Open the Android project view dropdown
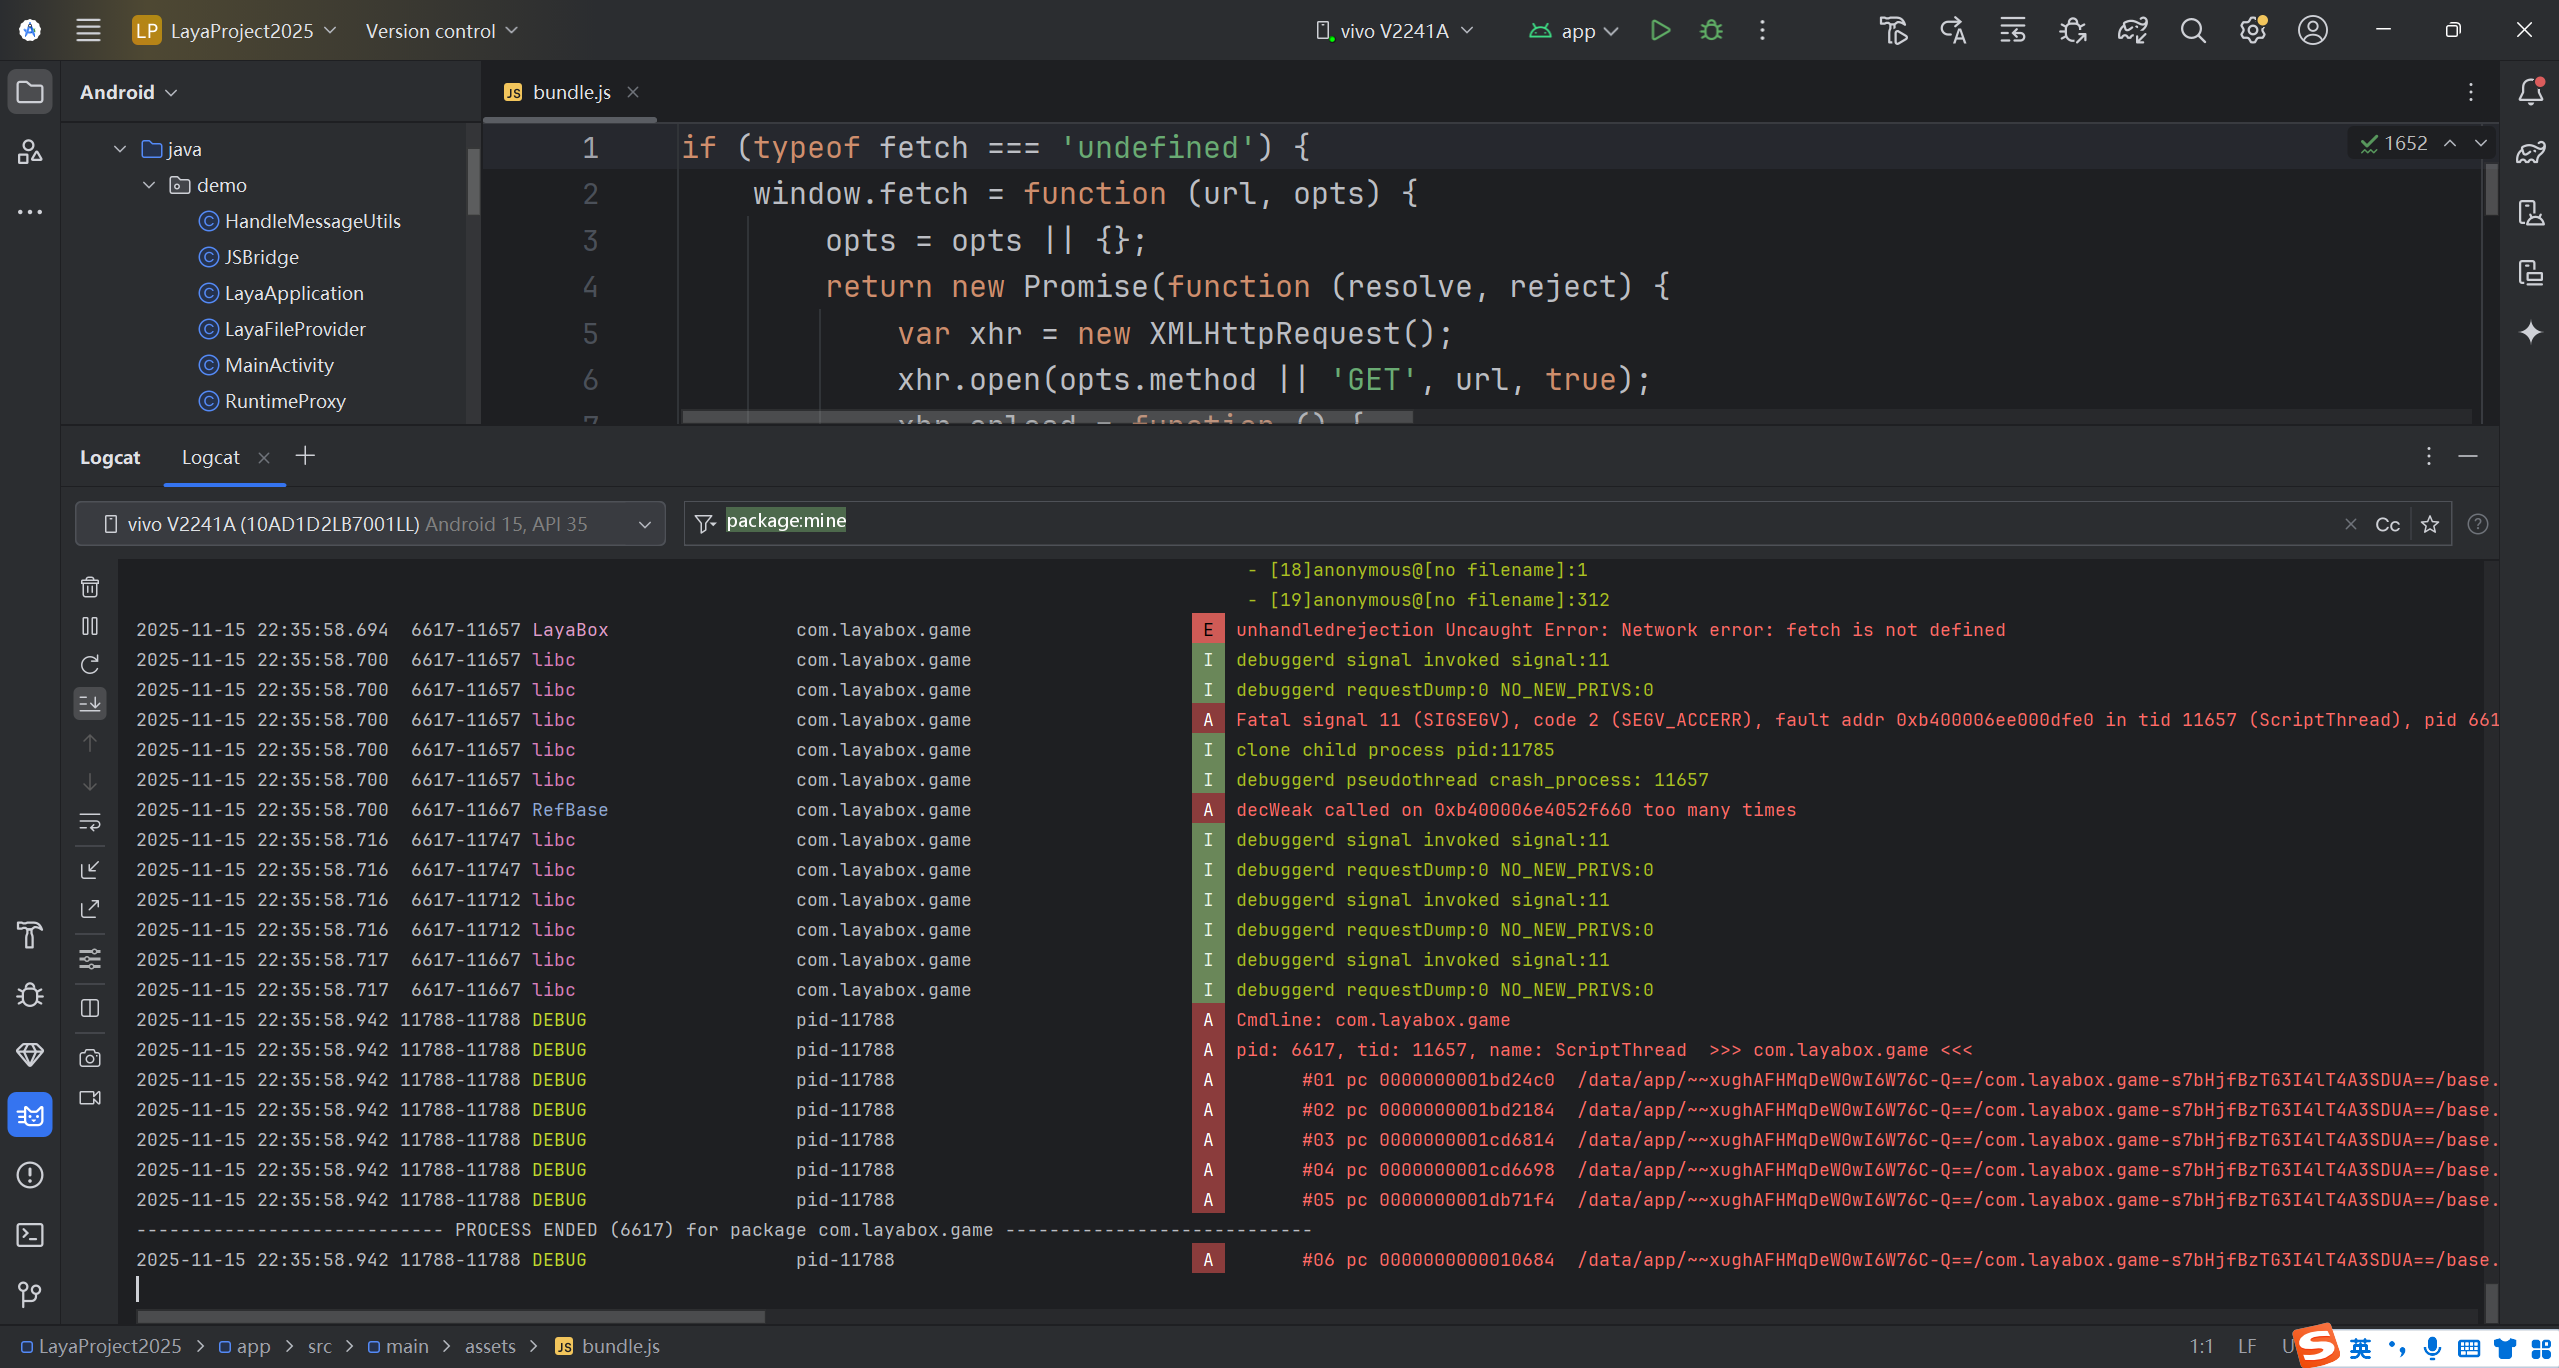The image size is (2559, 1368). (128, 92)
